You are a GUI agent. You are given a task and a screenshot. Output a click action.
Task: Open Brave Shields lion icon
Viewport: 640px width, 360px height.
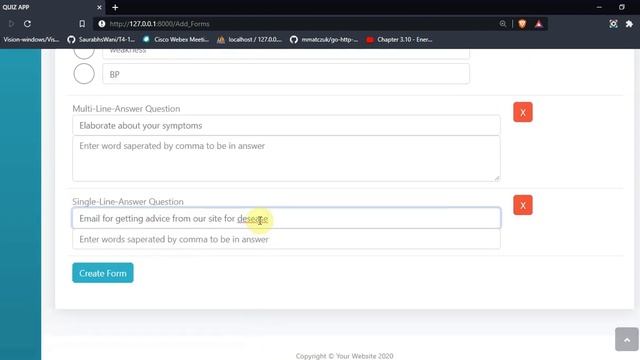(522, 24)
